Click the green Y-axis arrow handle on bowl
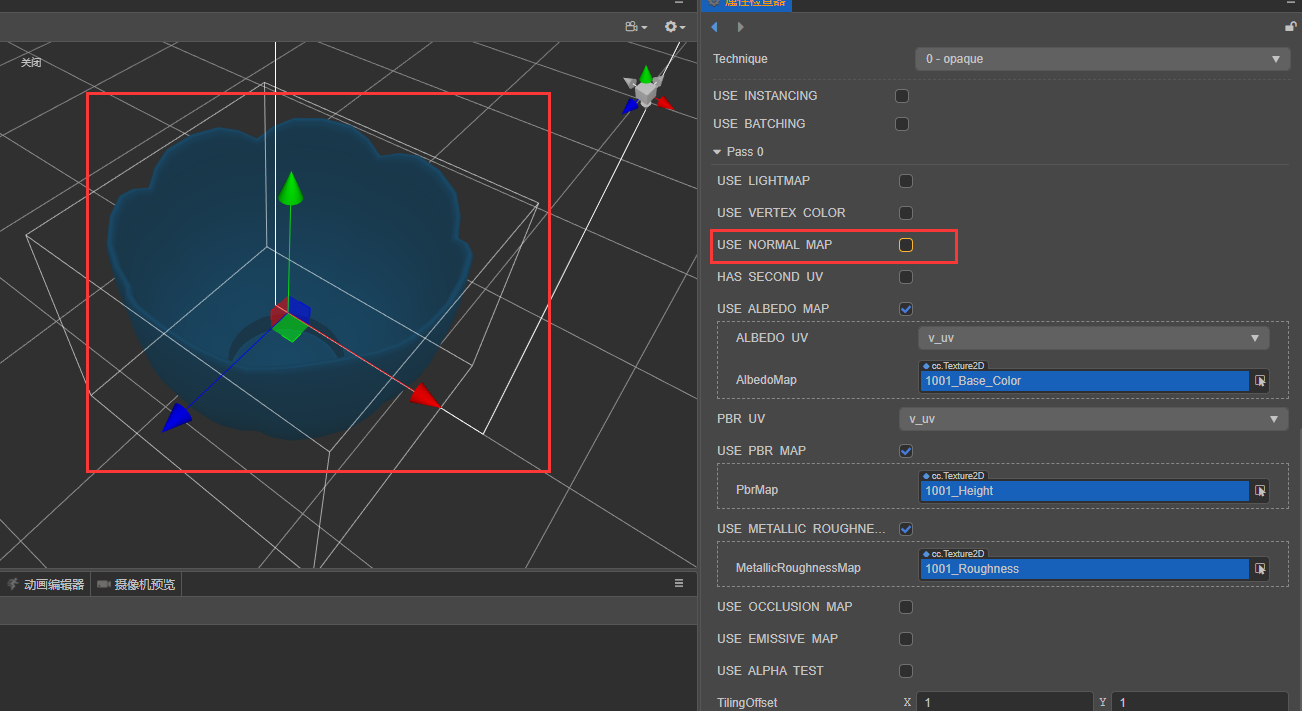 coord(291,187)
